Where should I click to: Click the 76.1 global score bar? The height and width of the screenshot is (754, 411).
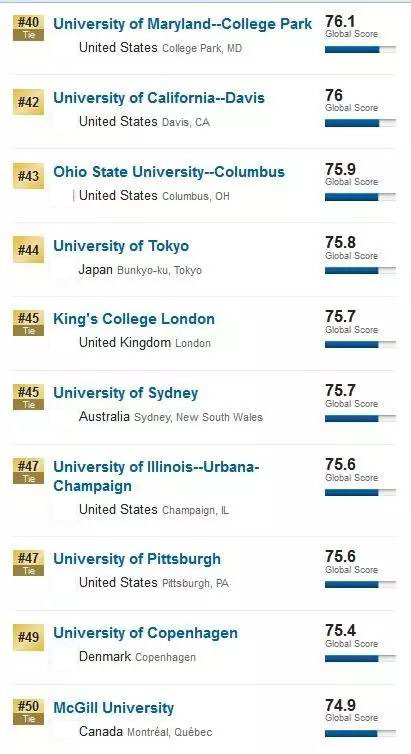coord(361,50)
